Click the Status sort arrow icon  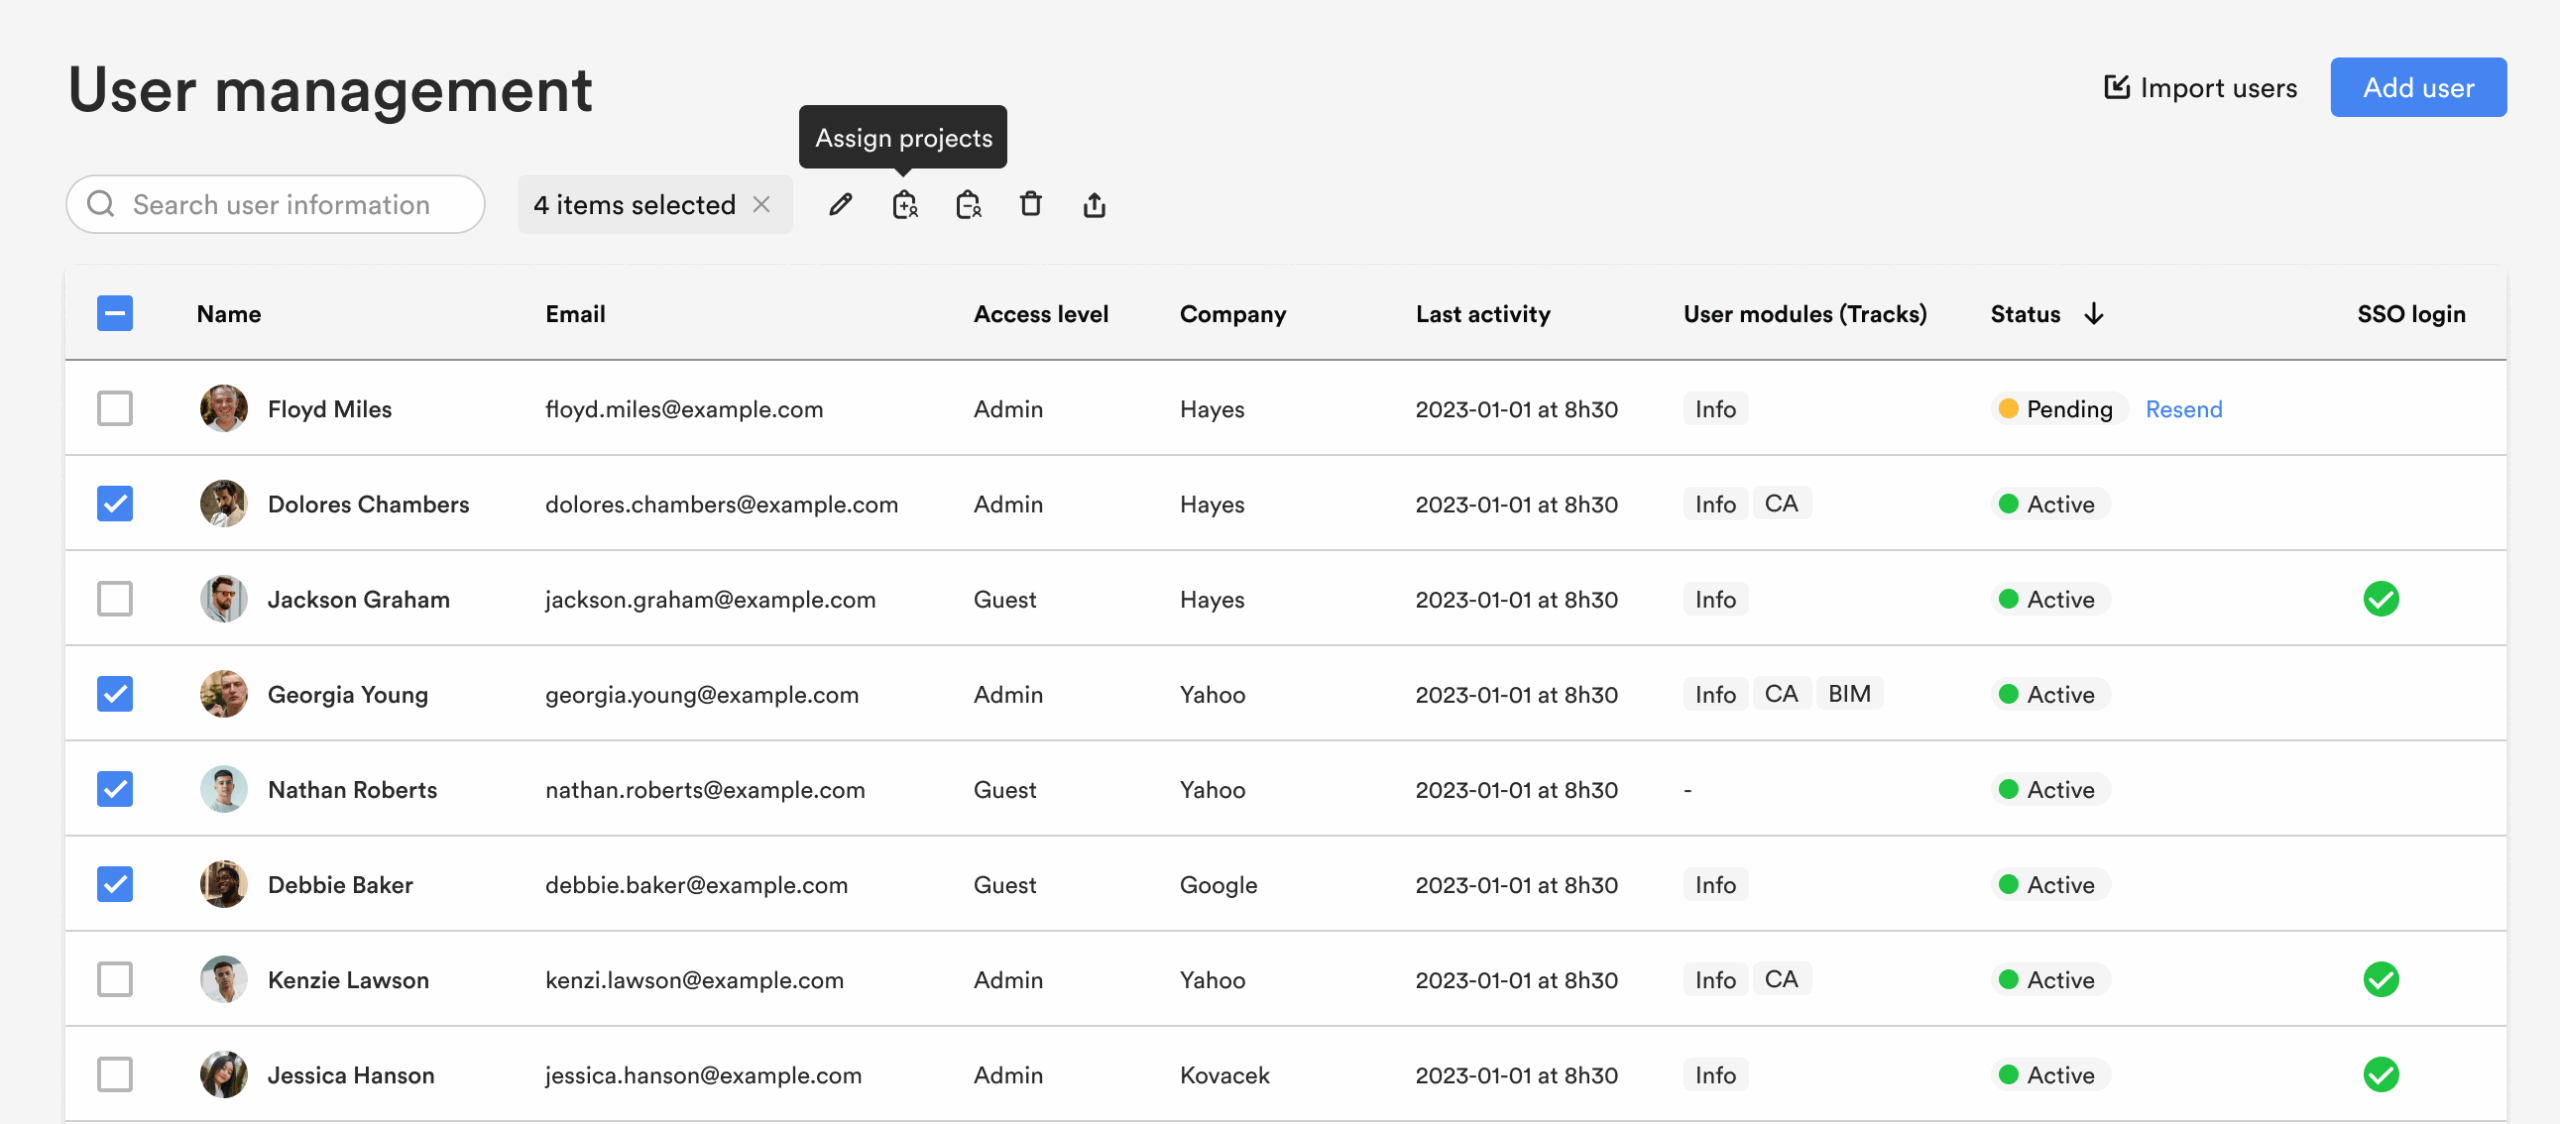click(2094, 314)
